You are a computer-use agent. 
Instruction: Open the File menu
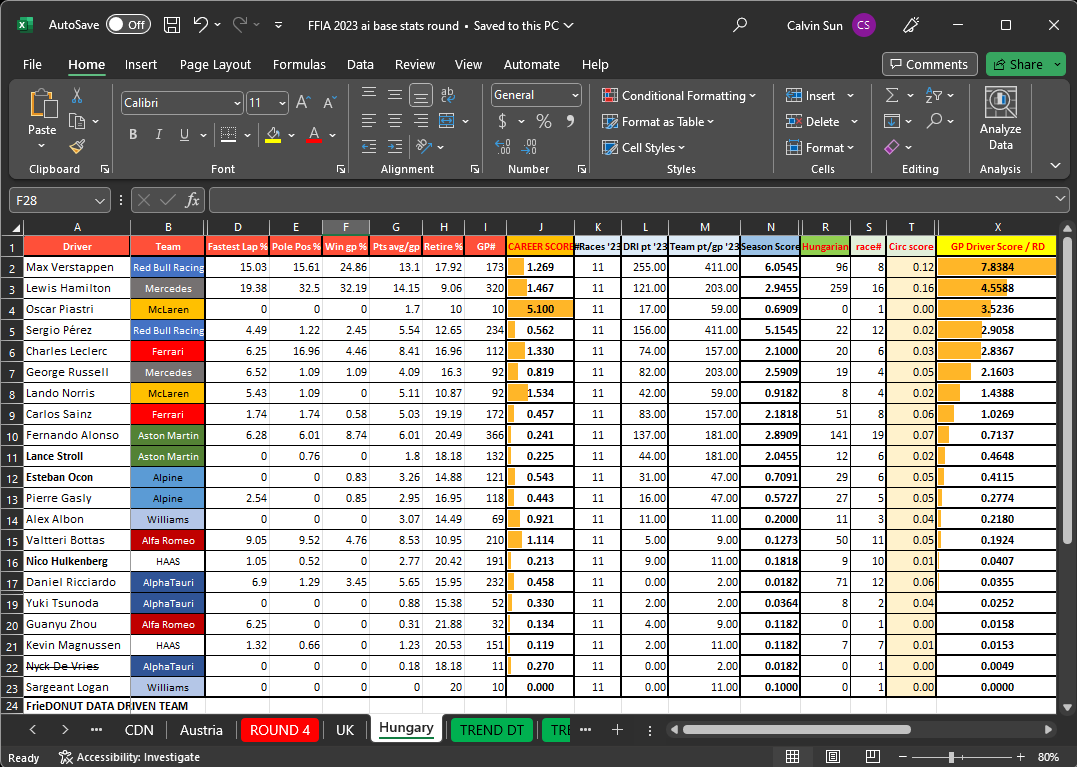click(x=32, y=65)
